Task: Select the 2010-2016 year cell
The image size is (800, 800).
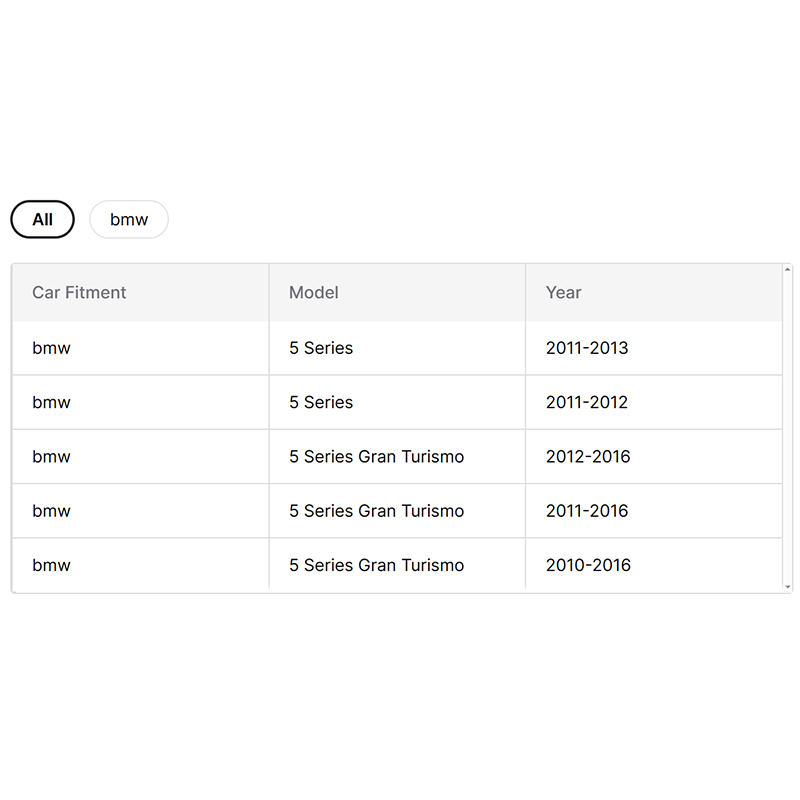Action: [588, 564]
